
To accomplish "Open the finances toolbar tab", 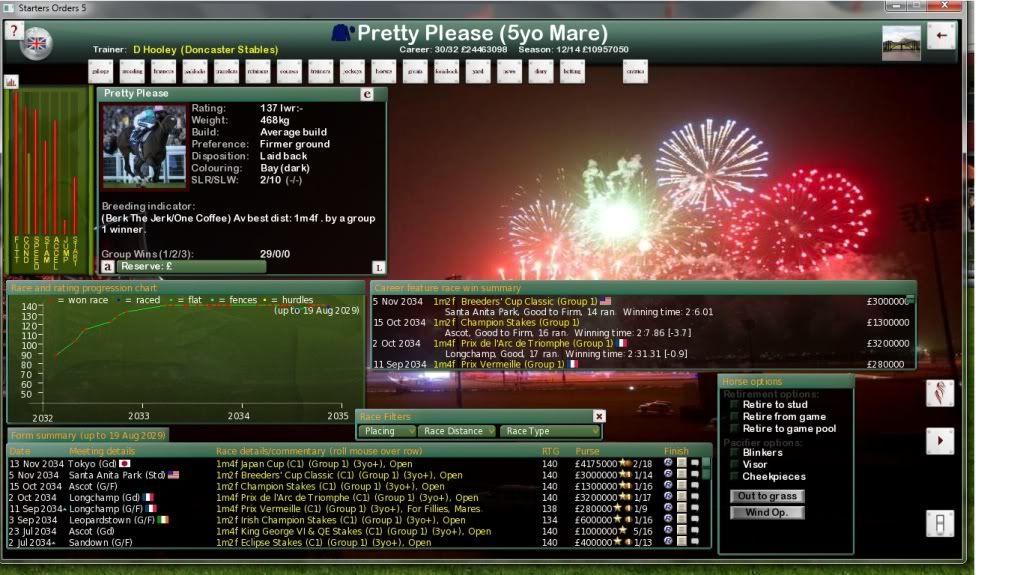I will tap(163, 71).
